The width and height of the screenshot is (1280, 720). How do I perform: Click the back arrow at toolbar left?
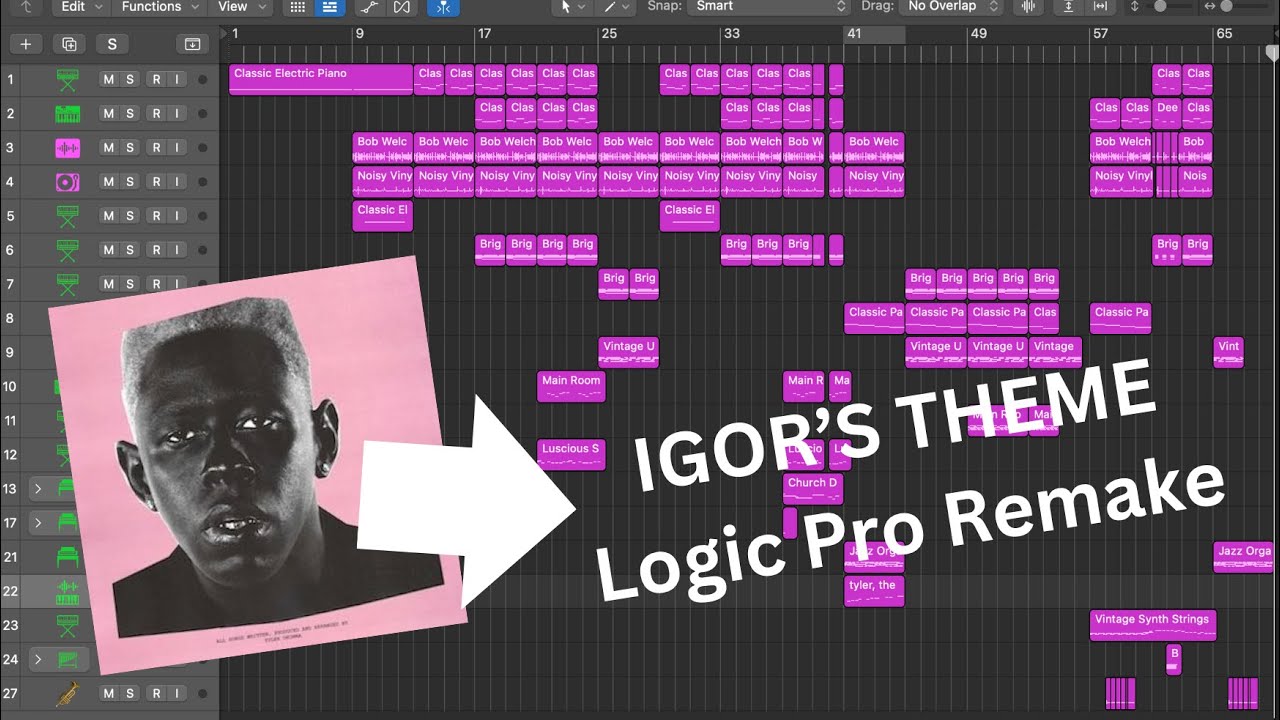[x=25, y=7]
